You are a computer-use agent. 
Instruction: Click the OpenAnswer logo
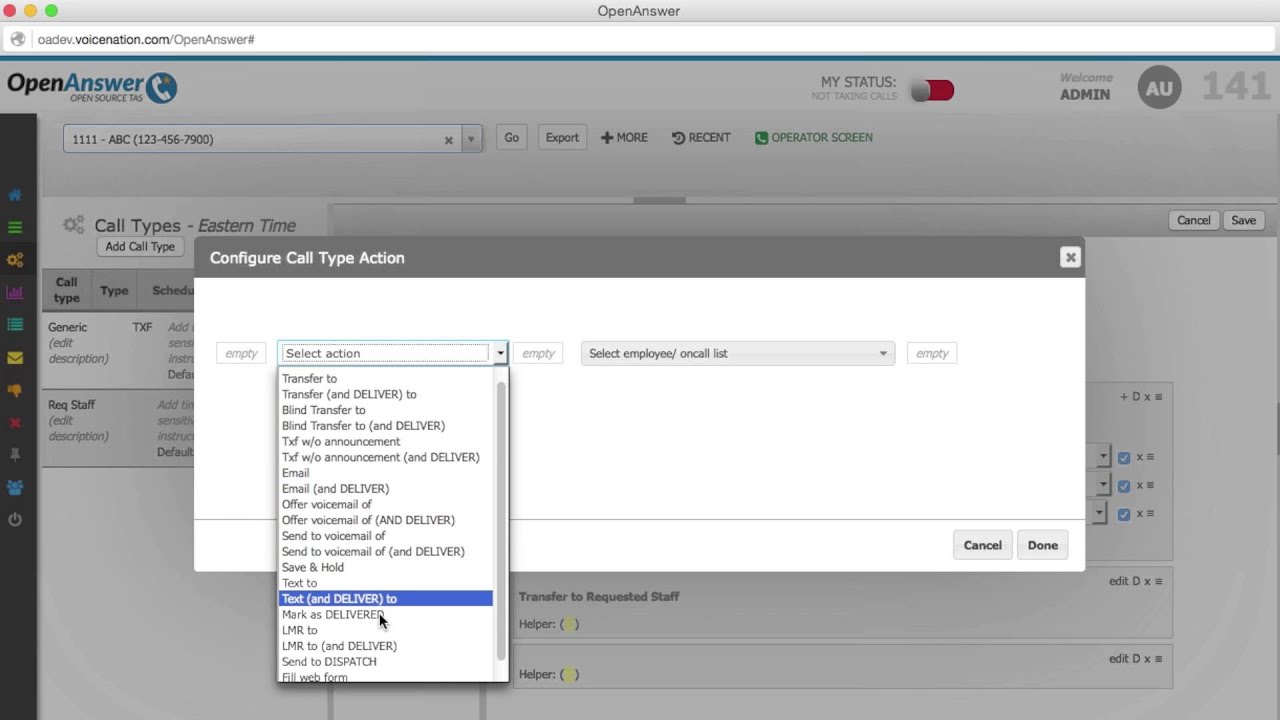tap(92, 87)
